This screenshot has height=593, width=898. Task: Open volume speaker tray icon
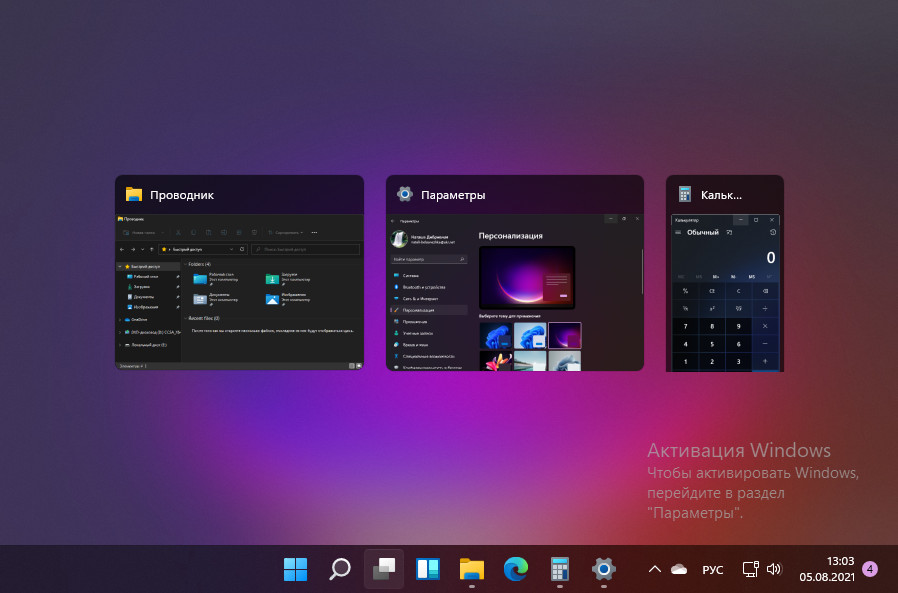point(774,569)
